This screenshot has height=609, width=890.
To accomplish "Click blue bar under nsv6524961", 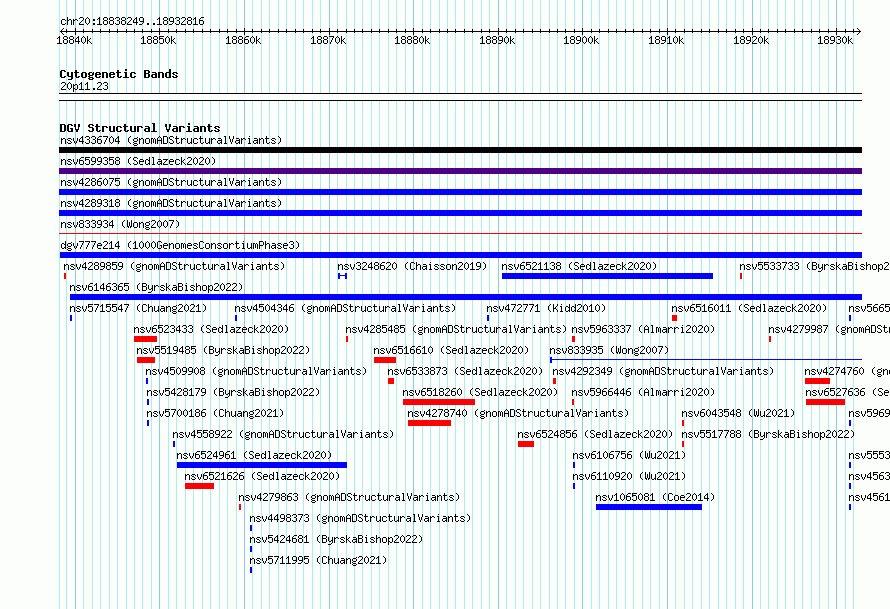I will 262,465.
